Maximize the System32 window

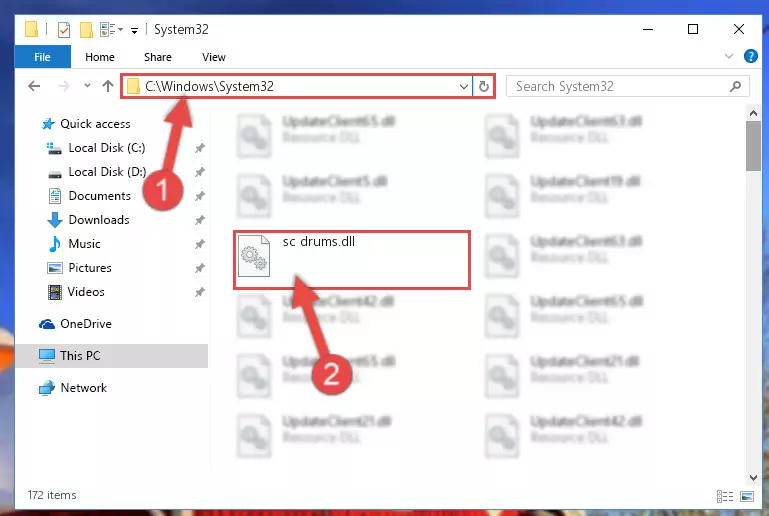(x=693, y=29)
